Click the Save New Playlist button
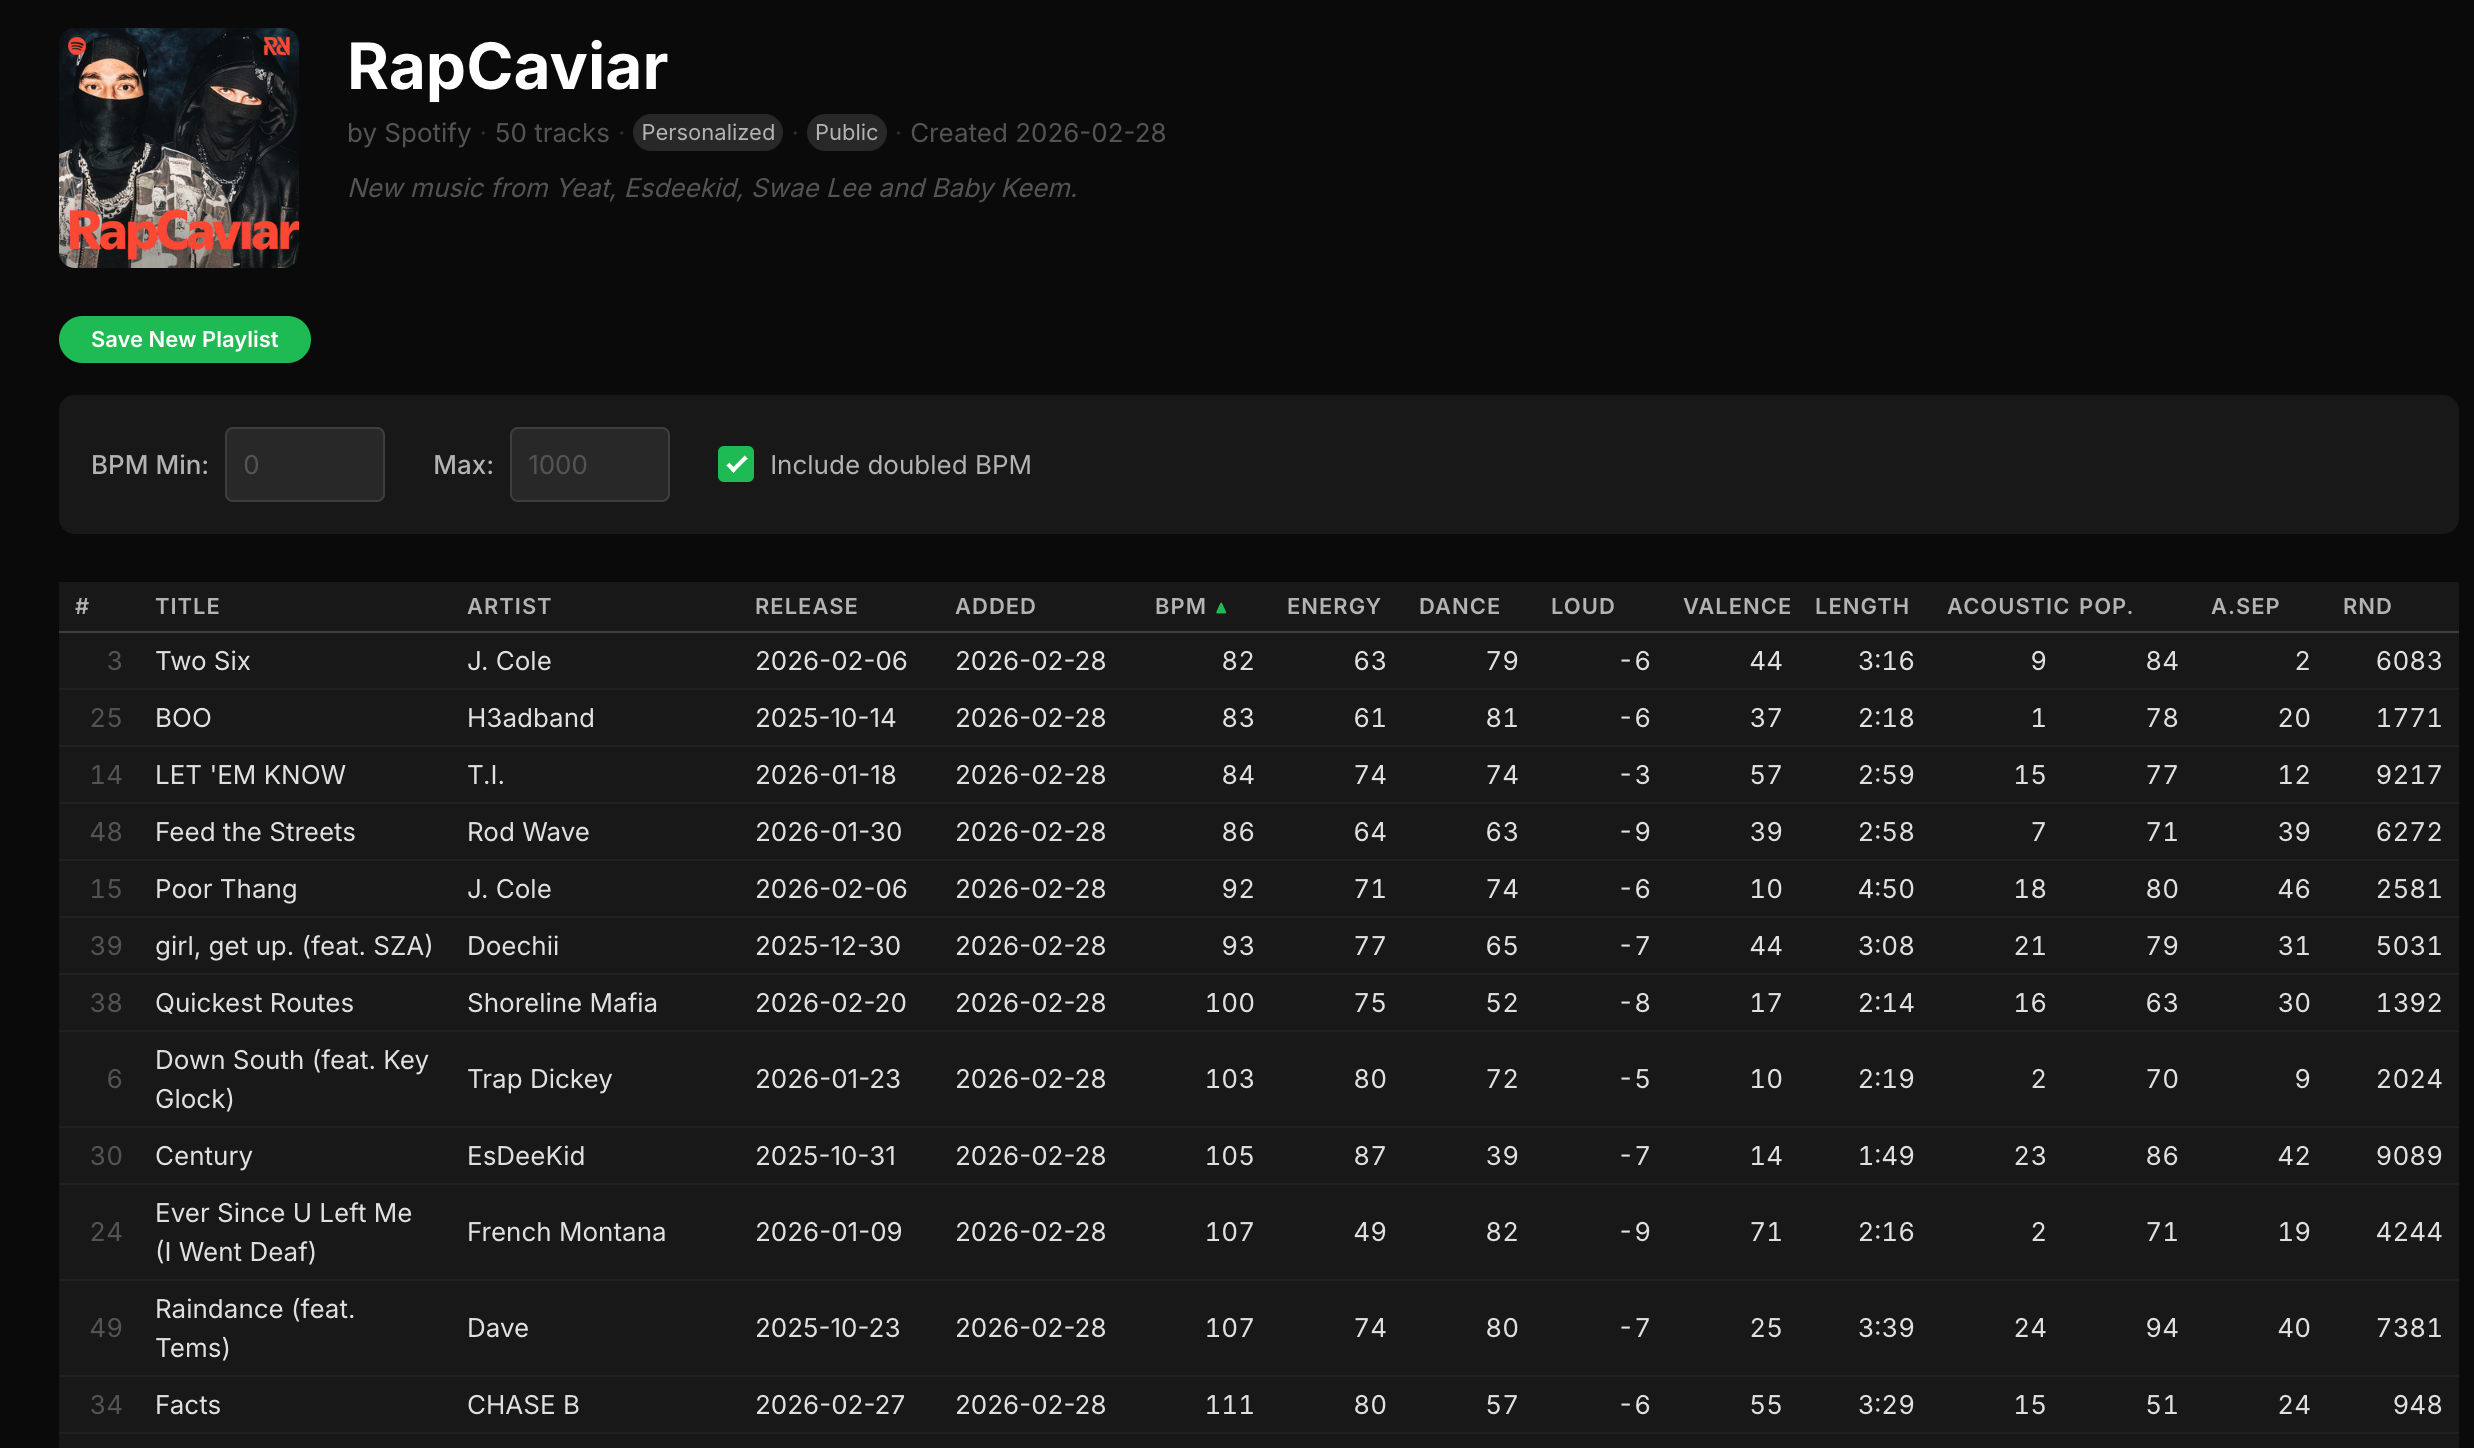Screen dimensions: 2474x1448 (185, 340)
